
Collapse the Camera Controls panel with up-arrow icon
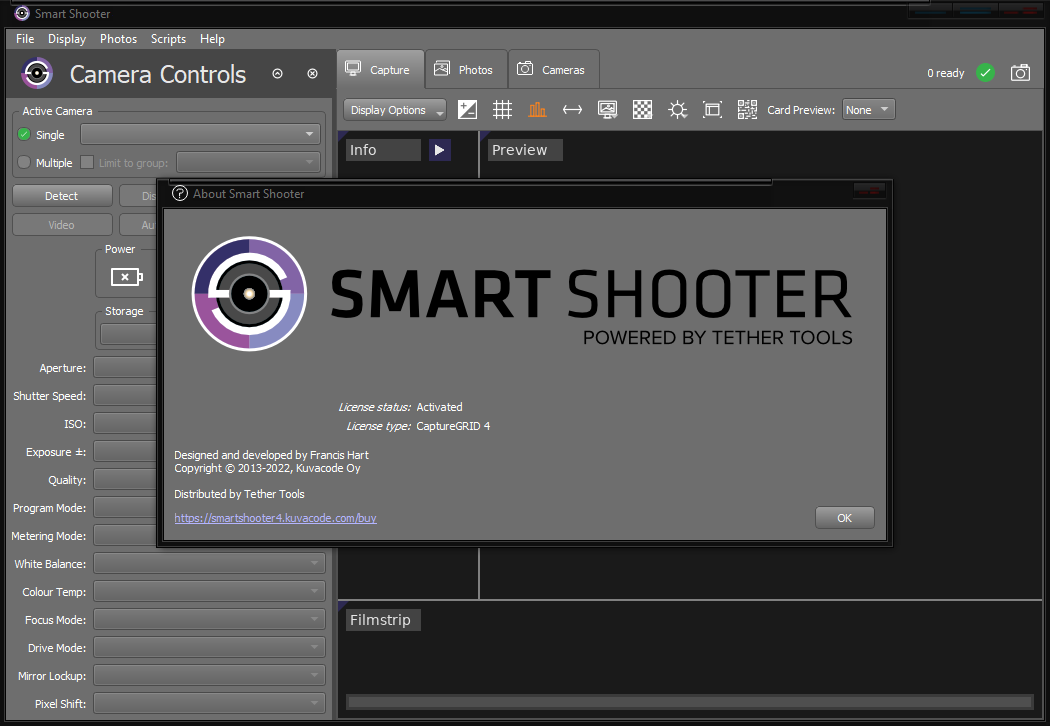pyautogui.click(x=277, y=74)
